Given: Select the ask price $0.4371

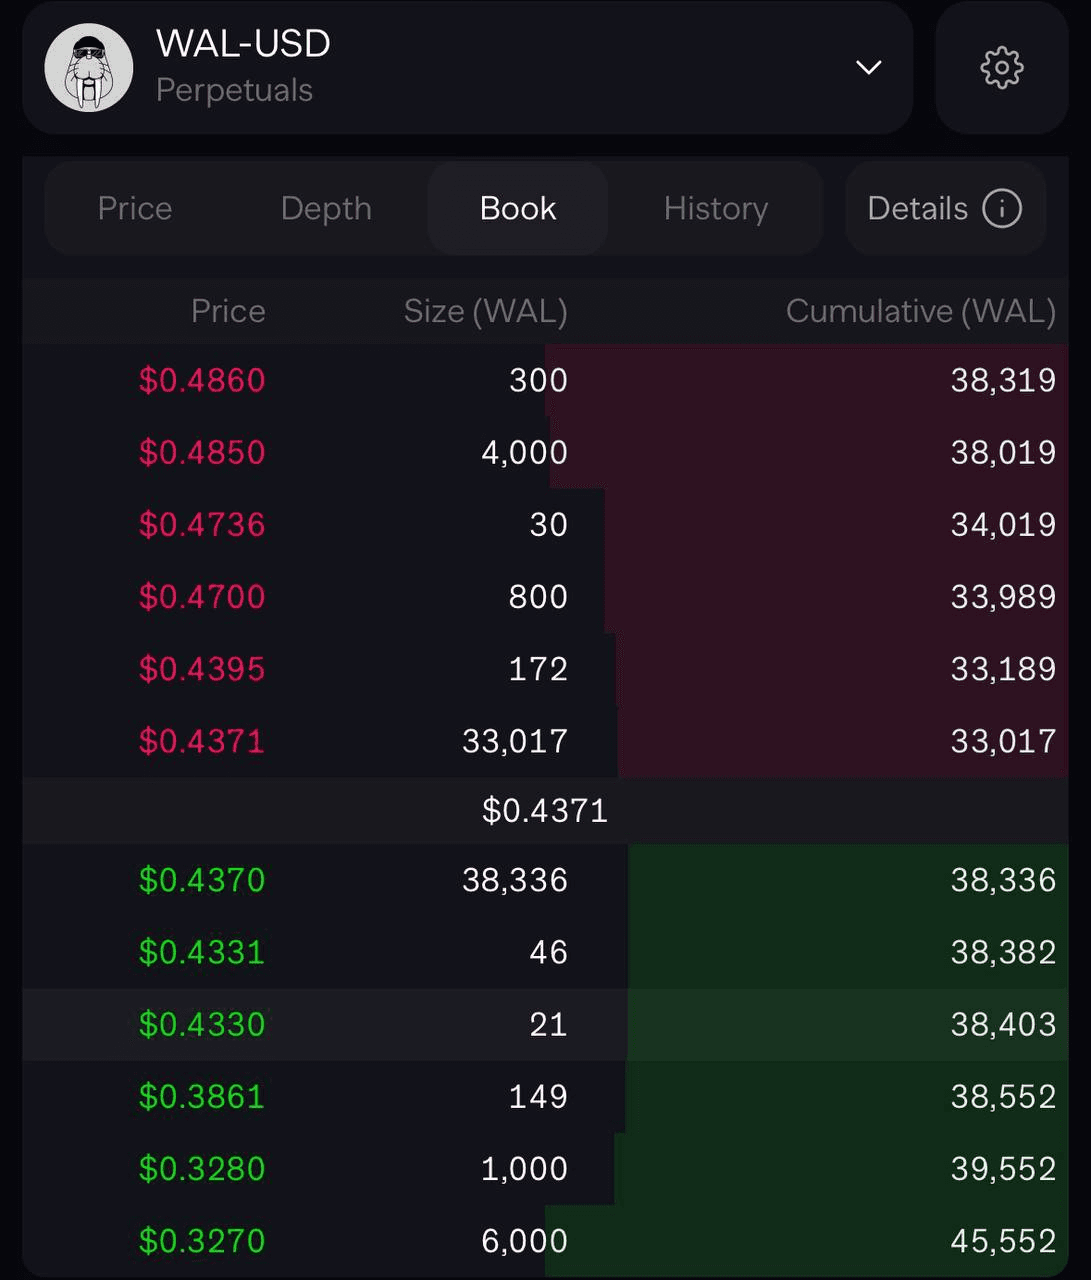Looking at the screenshot, I should (202, 741).
